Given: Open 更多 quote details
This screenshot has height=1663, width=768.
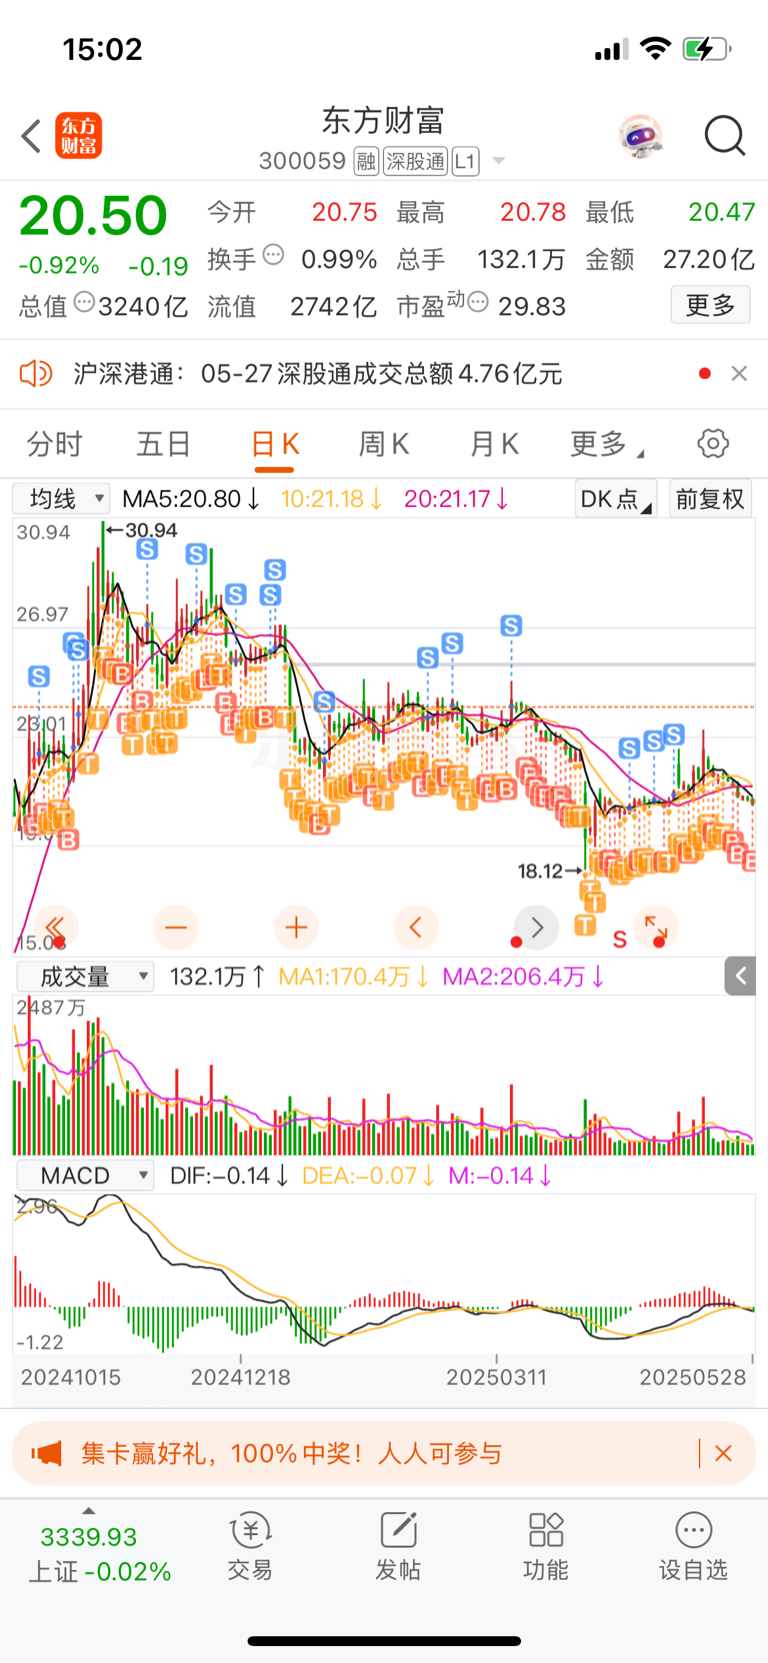Looking at the screenshot, I should point(710,305).
